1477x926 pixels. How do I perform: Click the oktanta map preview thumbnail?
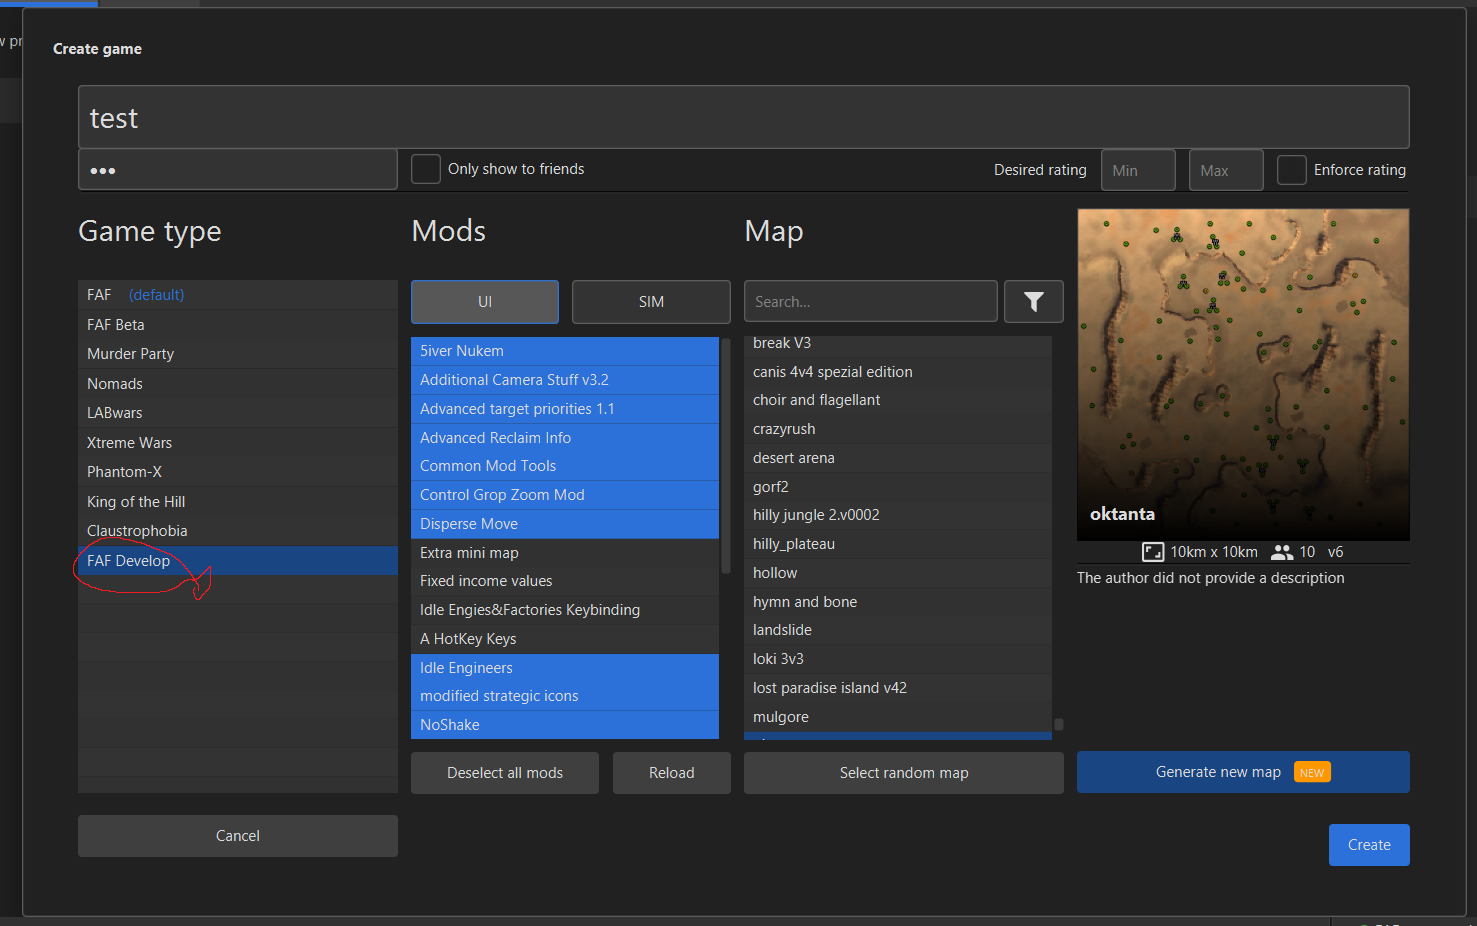[1243, 375]
